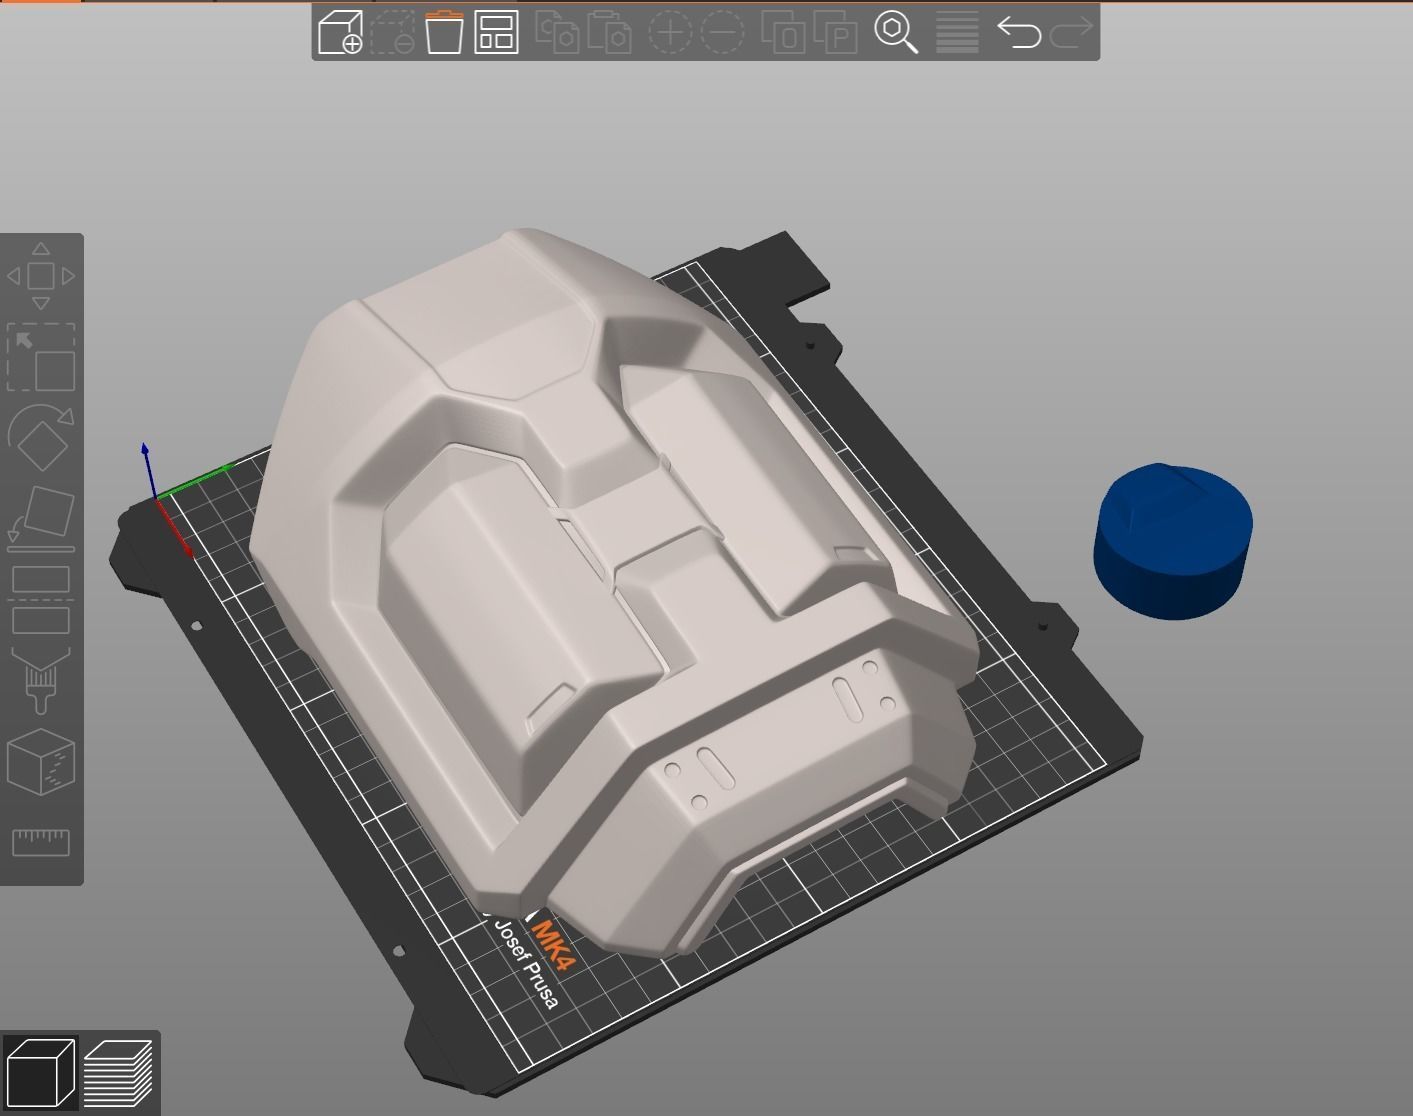Click the Add model cube icon
Viewport: 1413px width, 1116px height.
340,32
